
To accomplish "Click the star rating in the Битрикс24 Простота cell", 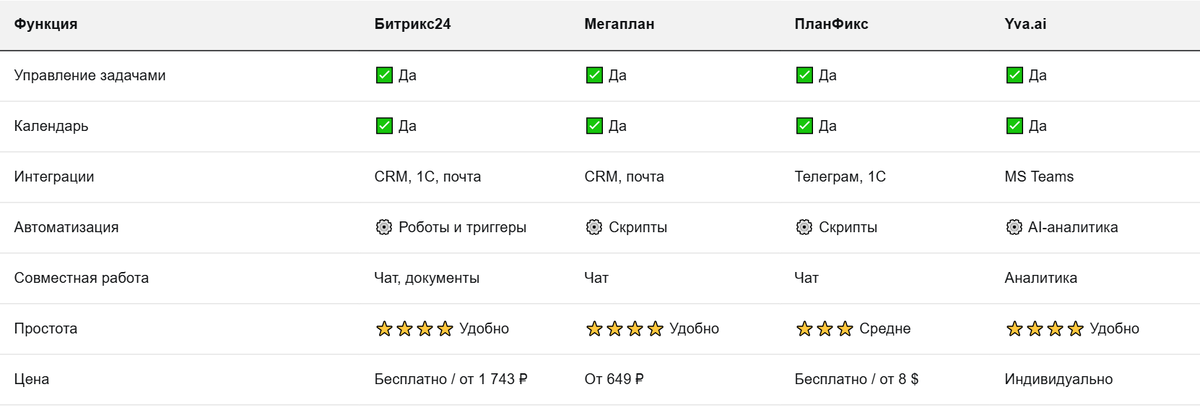I will (414, 329).
